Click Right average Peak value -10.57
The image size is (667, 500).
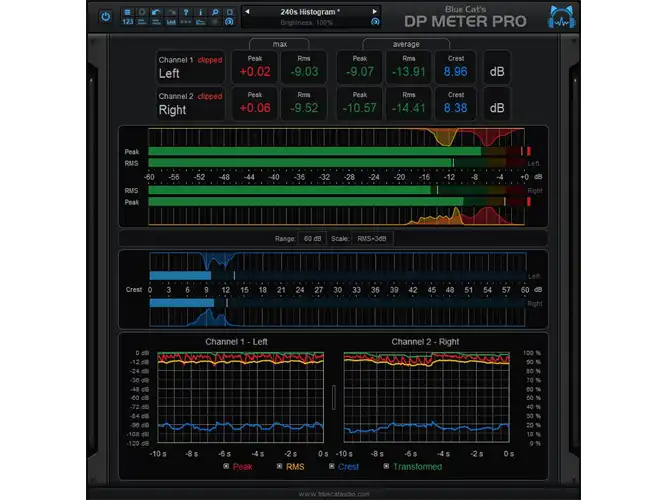click(359, 108)
